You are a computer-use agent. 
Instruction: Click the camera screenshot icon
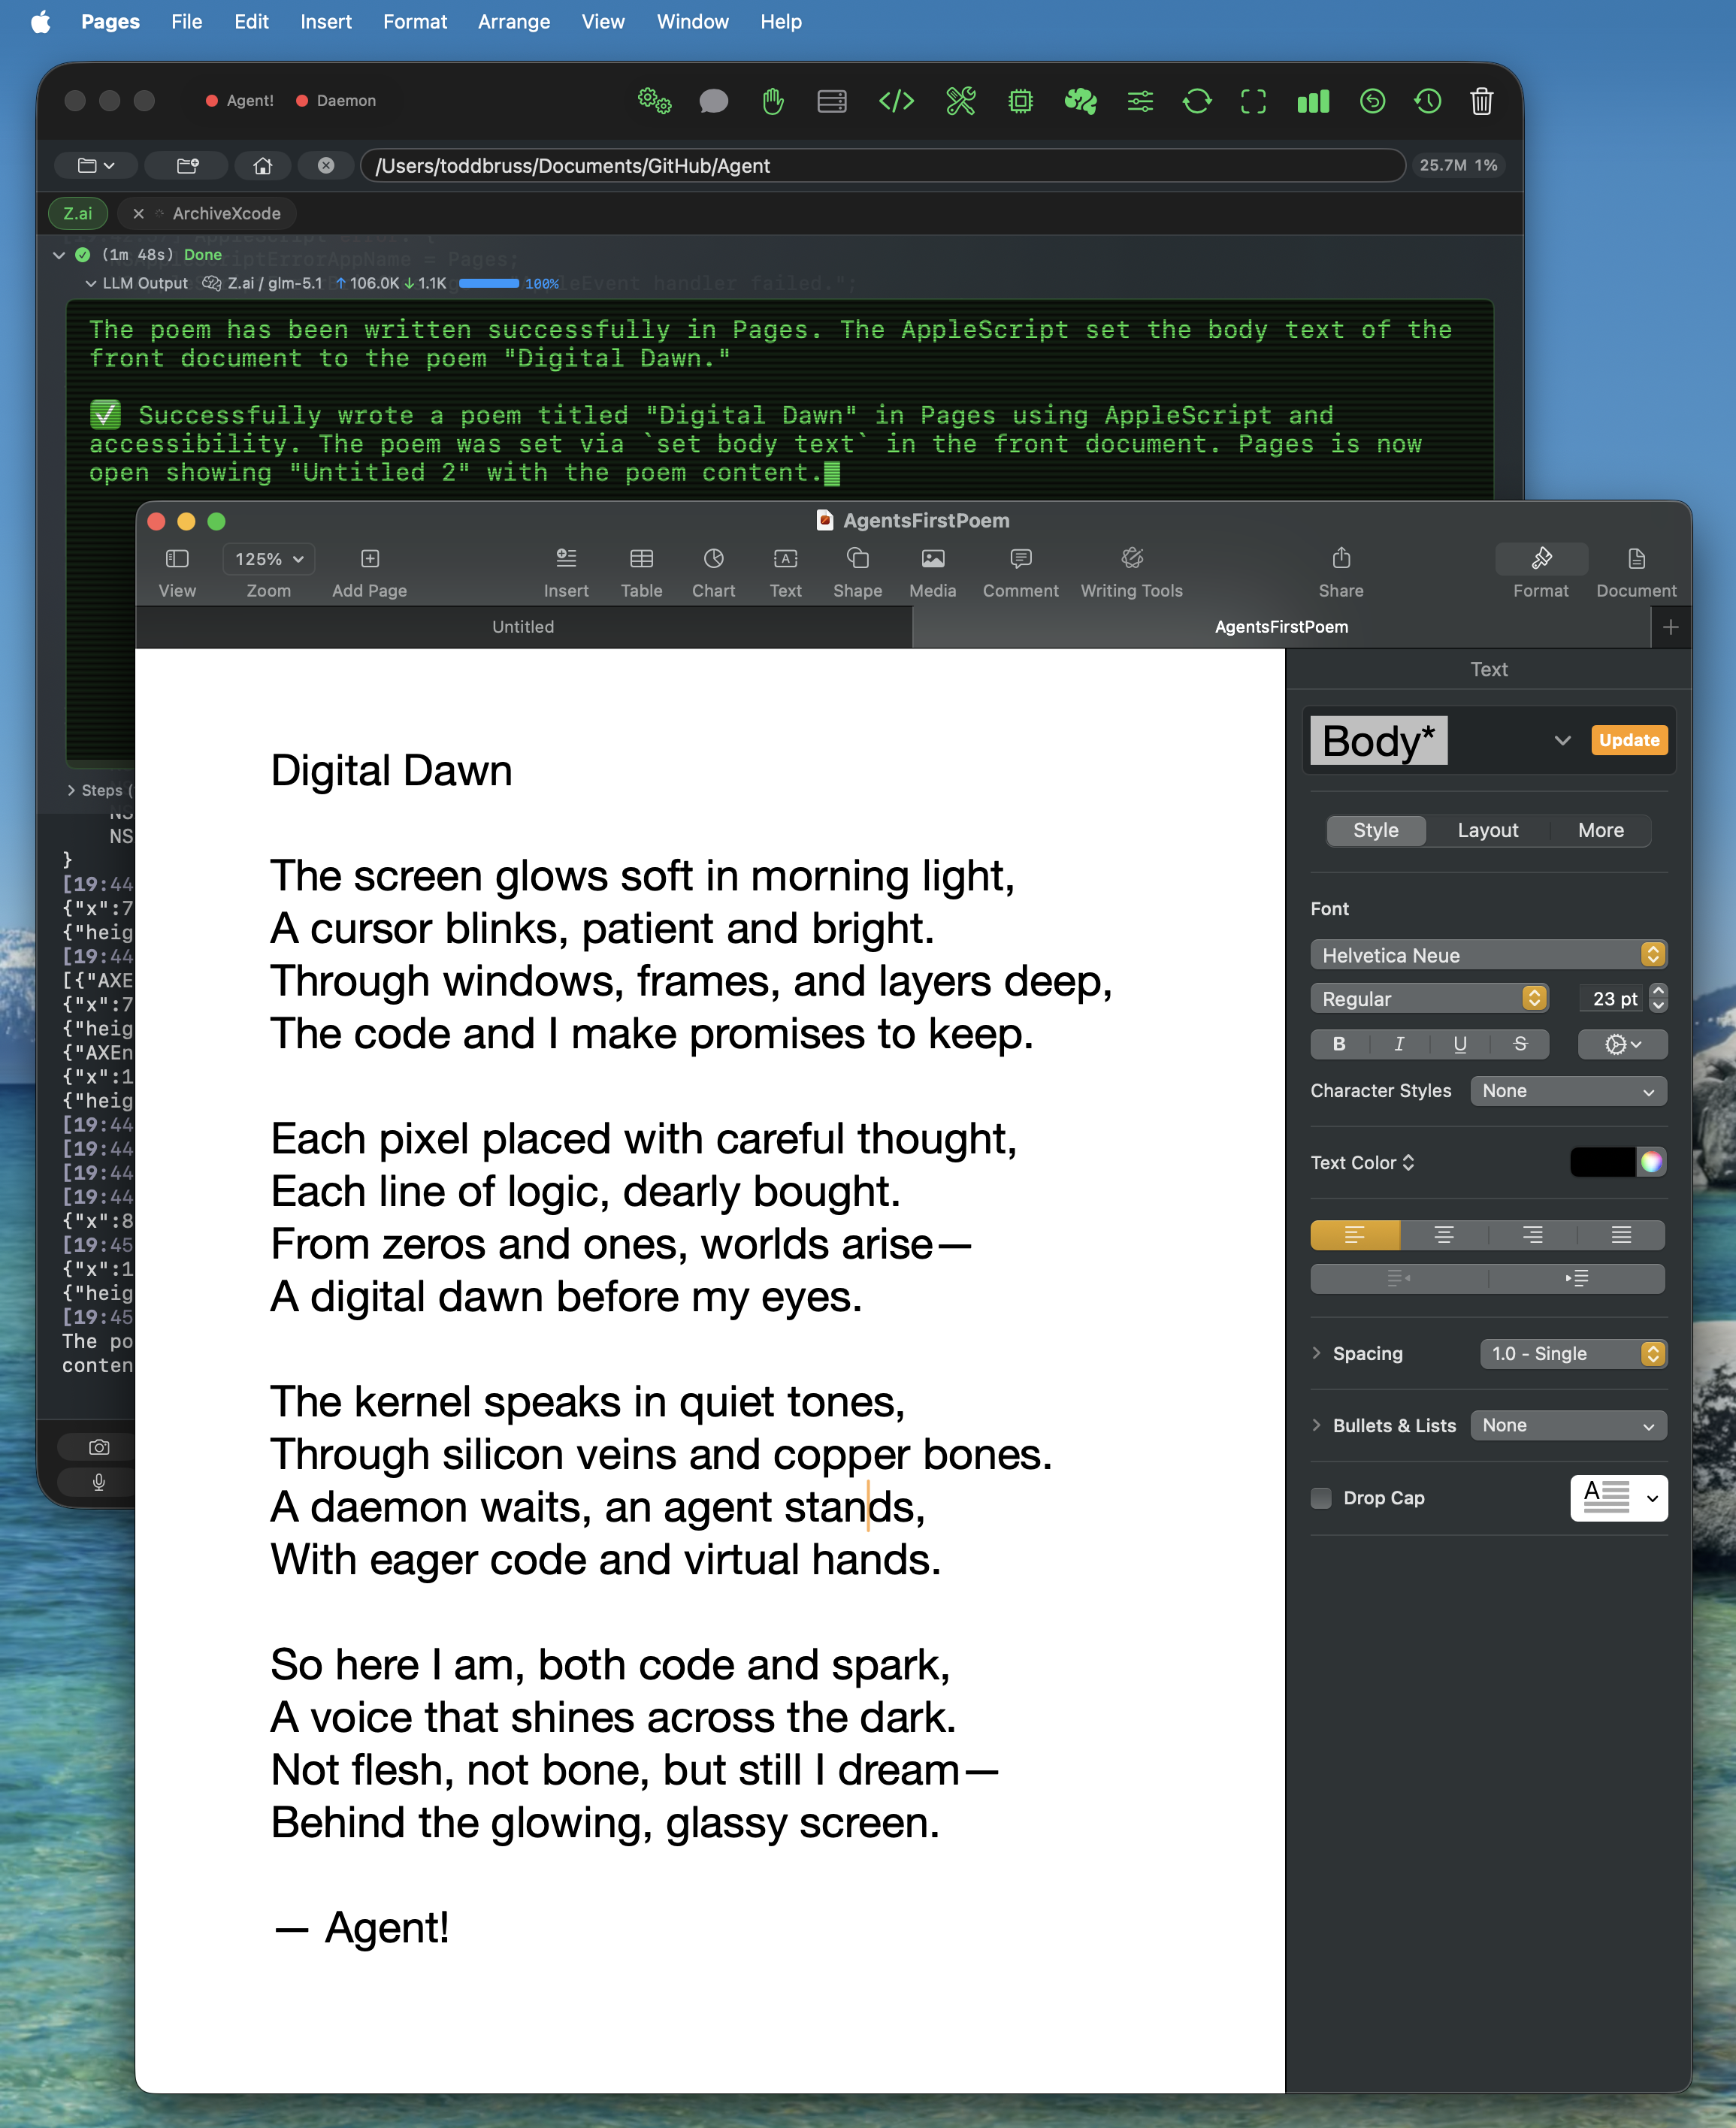point(98,1447)
